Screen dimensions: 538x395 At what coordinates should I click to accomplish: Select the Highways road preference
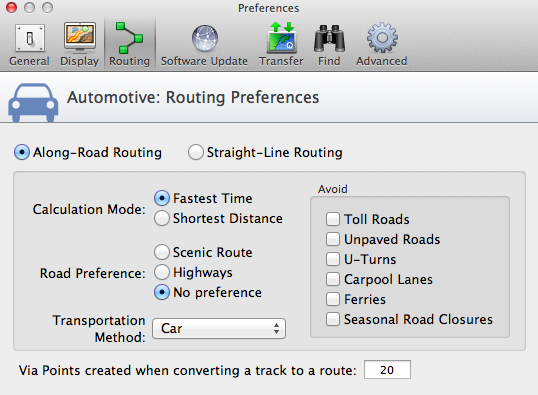[x=162, y=272]
